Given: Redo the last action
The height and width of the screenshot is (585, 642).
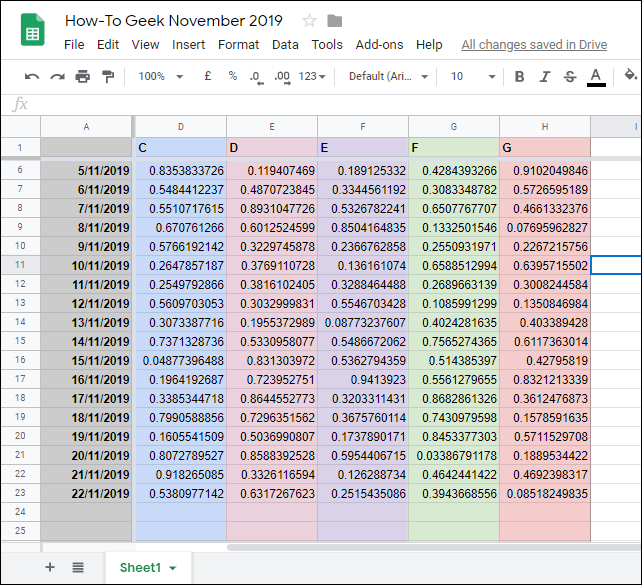Looking at the screenshot, I should (57, 77).
